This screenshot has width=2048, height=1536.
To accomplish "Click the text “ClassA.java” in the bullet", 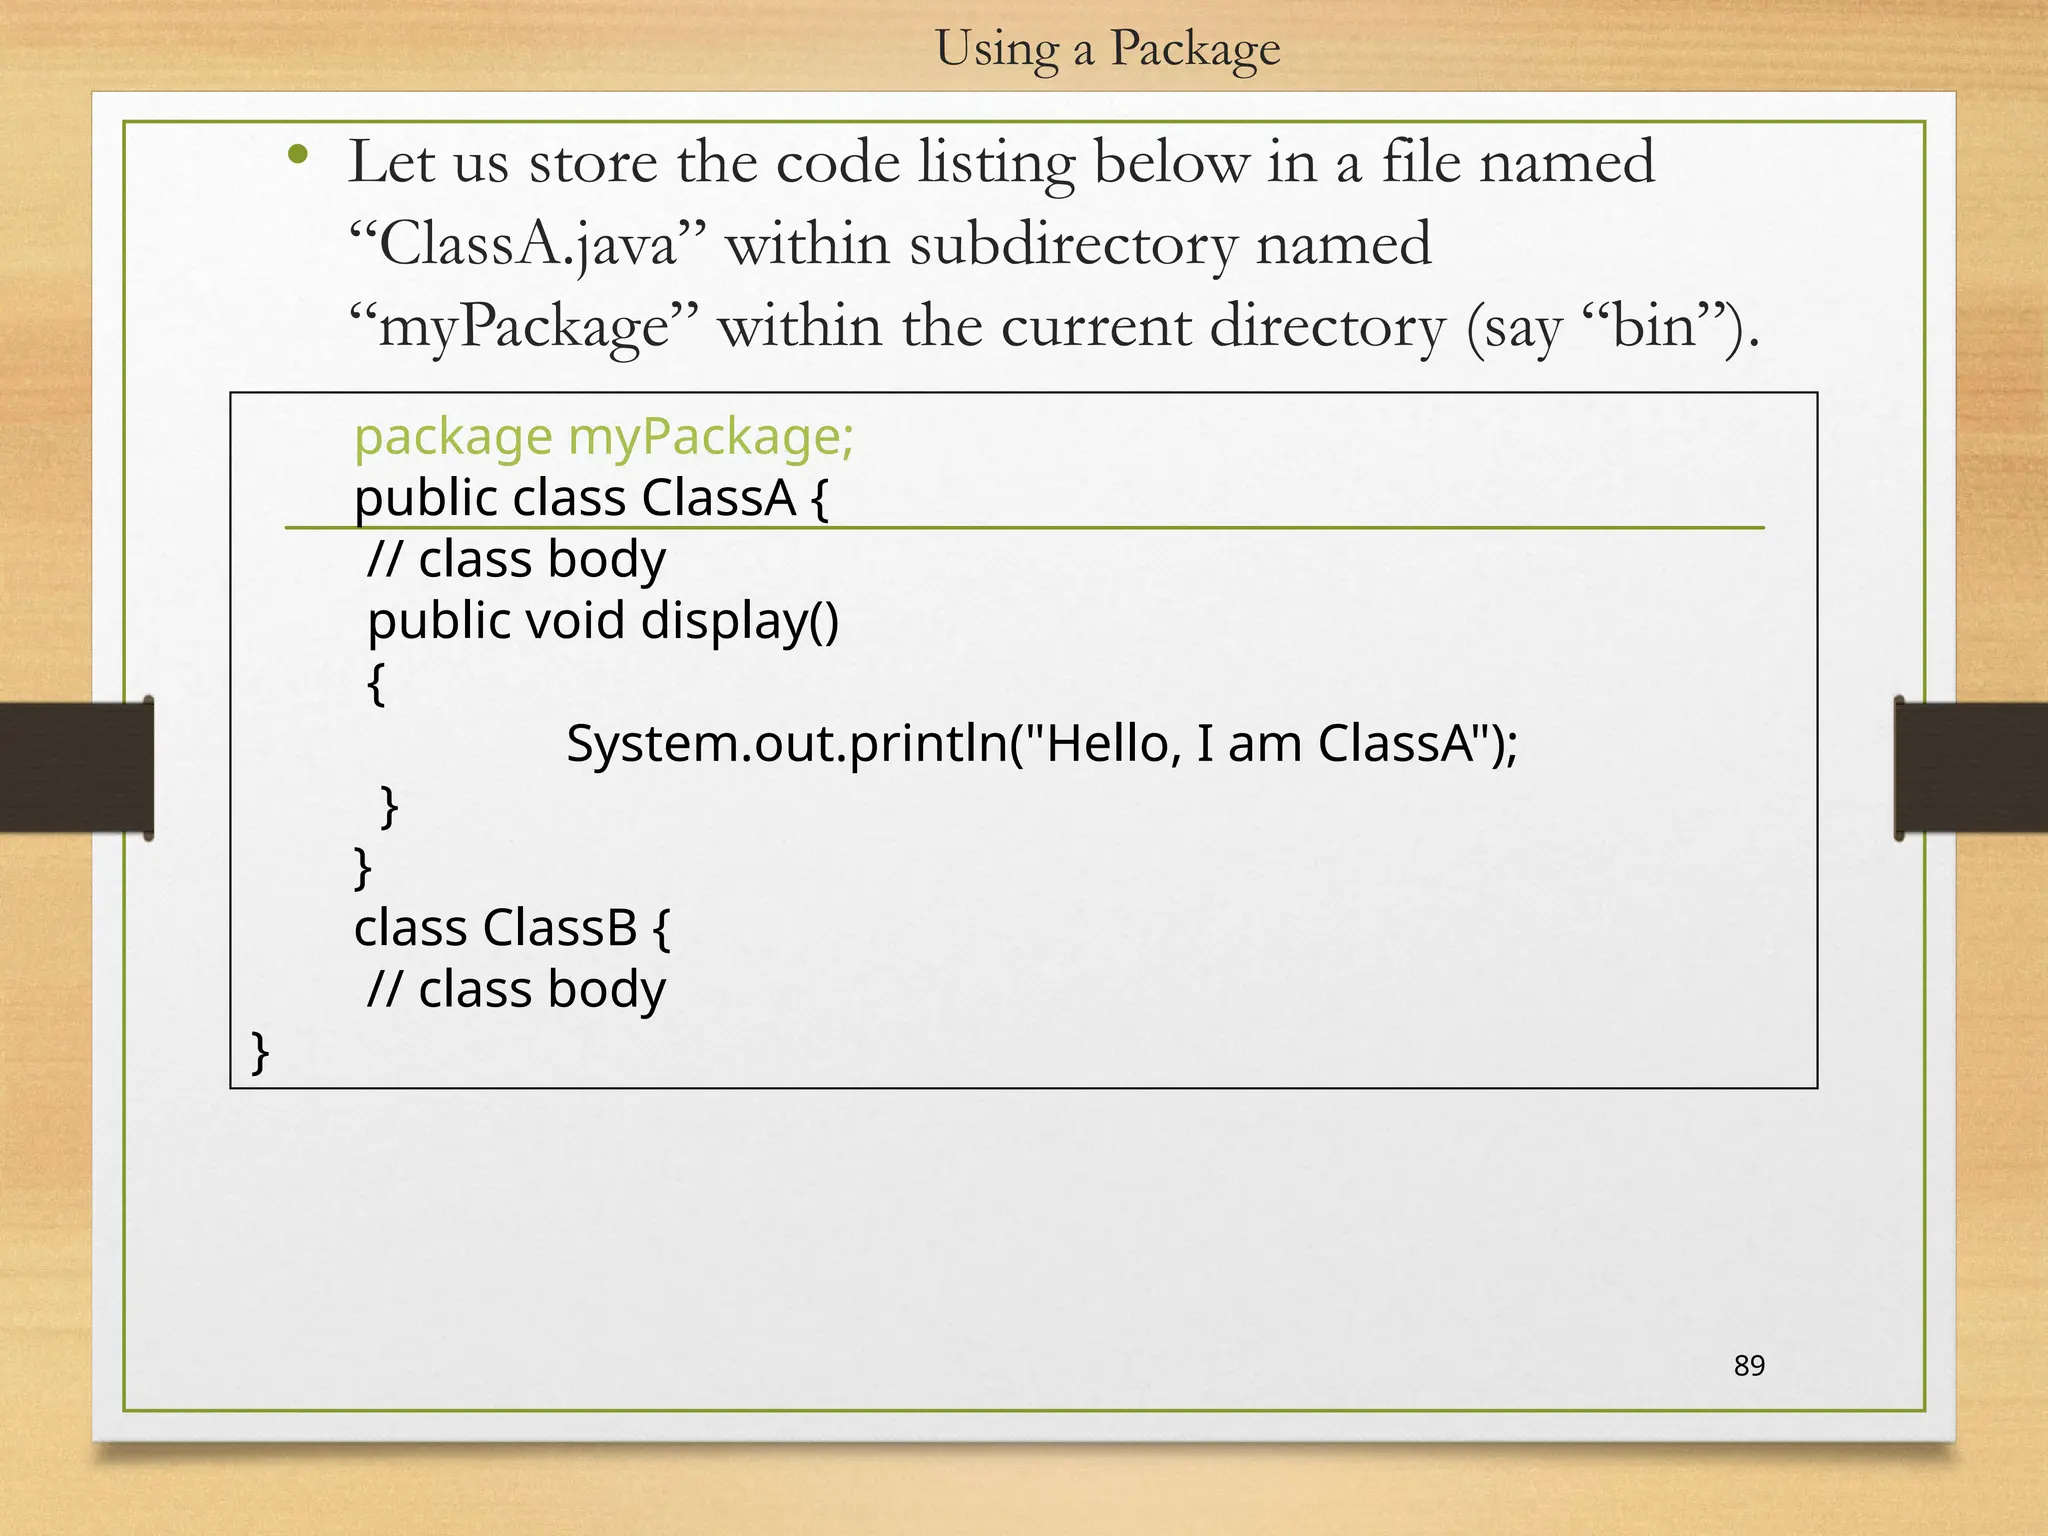I will 527,244.
